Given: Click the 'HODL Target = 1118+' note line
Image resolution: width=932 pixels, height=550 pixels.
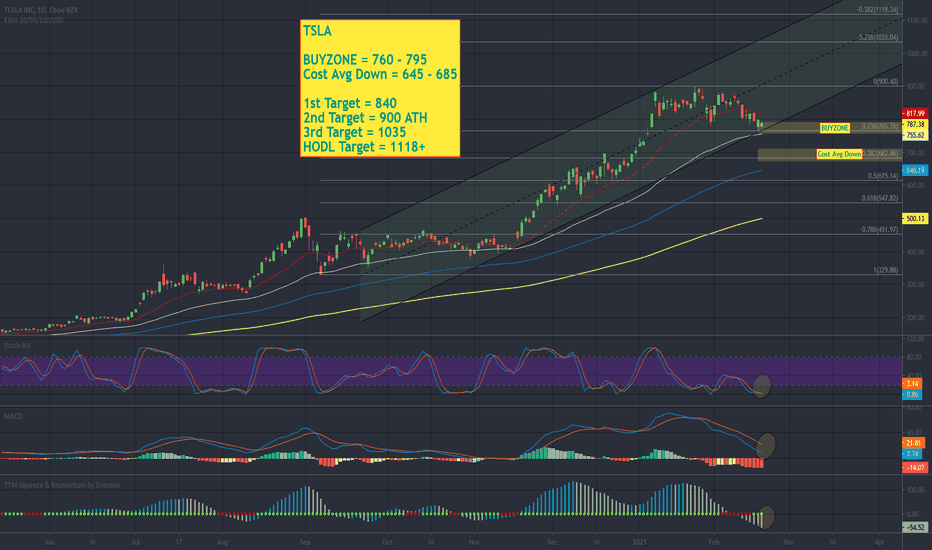Looking at the screenshot, I should point(364,147).
